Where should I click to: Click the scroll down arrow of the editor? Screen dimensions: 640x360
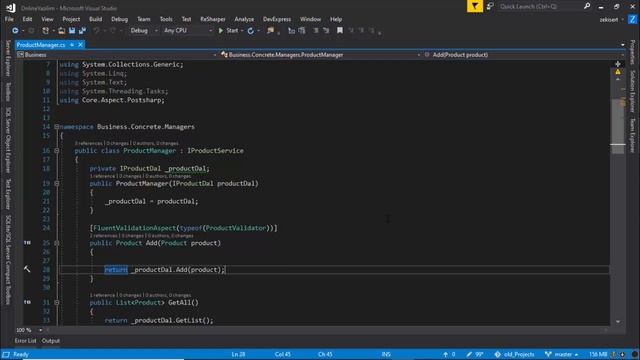click(618, 321)
